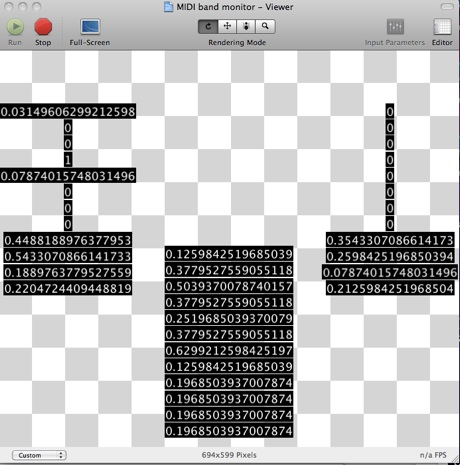Image resolution: width=460 pixels, height=465 pixels.
Task: Select the magnifier rendering mode icon
Action: (265, 26)
